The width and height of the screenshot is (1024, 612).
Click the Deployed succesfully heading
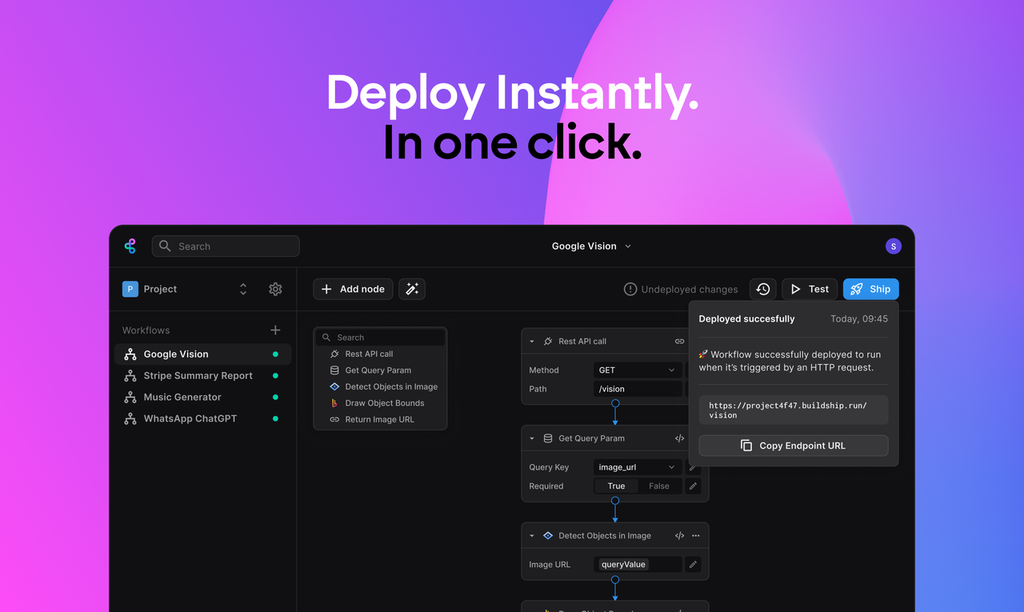[746, 319]
